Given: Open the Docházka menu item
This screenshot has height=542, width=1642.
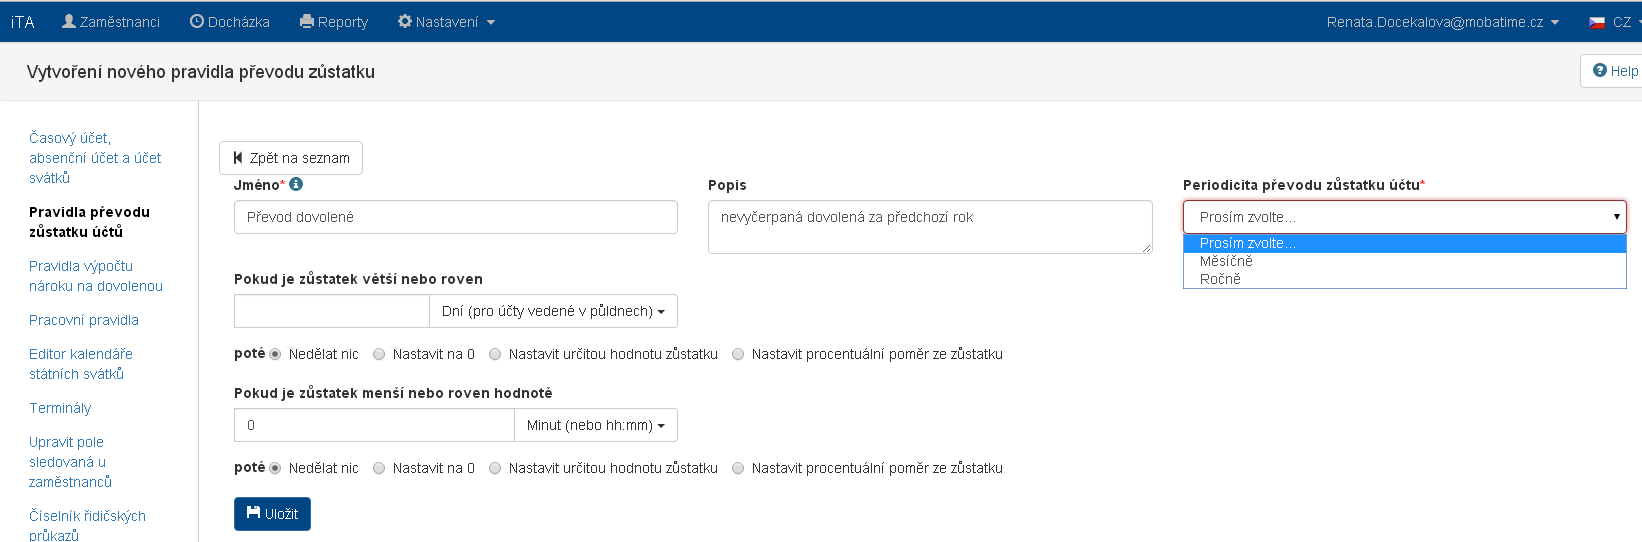Looking at the screenshot, I should [230, 22].
